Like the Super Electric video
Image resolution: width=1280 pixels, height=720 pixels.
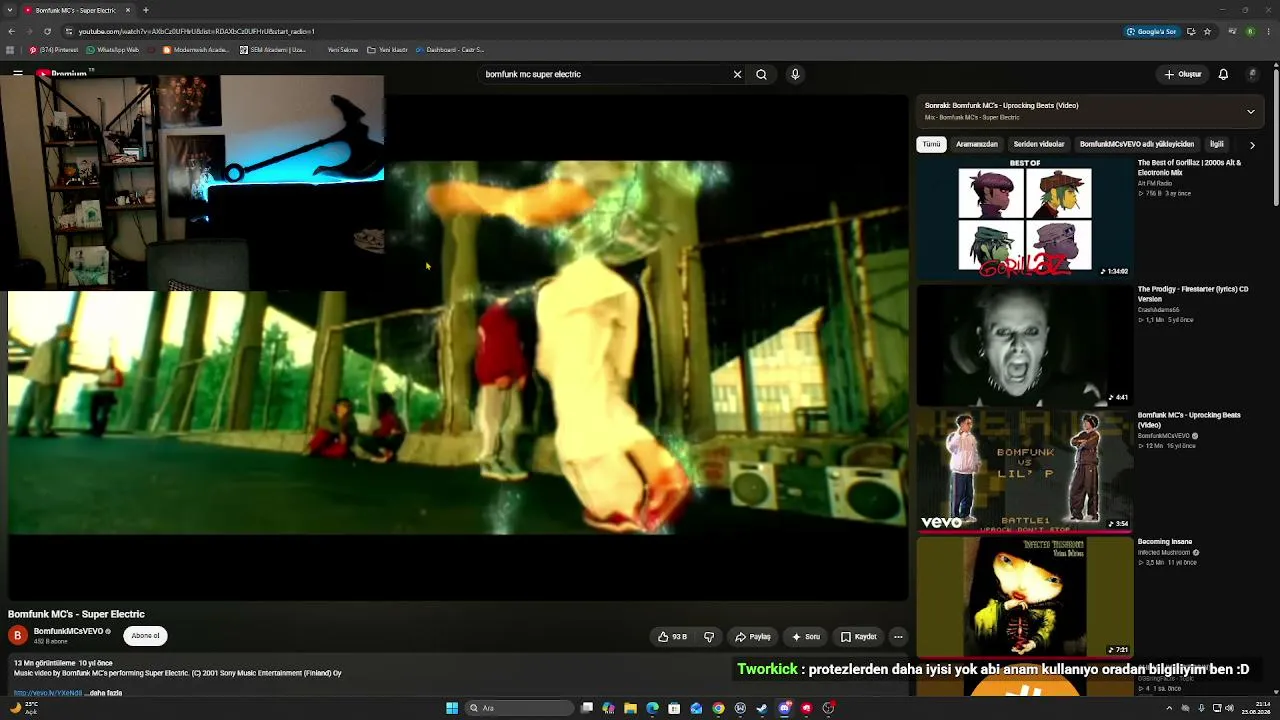tap(672, 636)
